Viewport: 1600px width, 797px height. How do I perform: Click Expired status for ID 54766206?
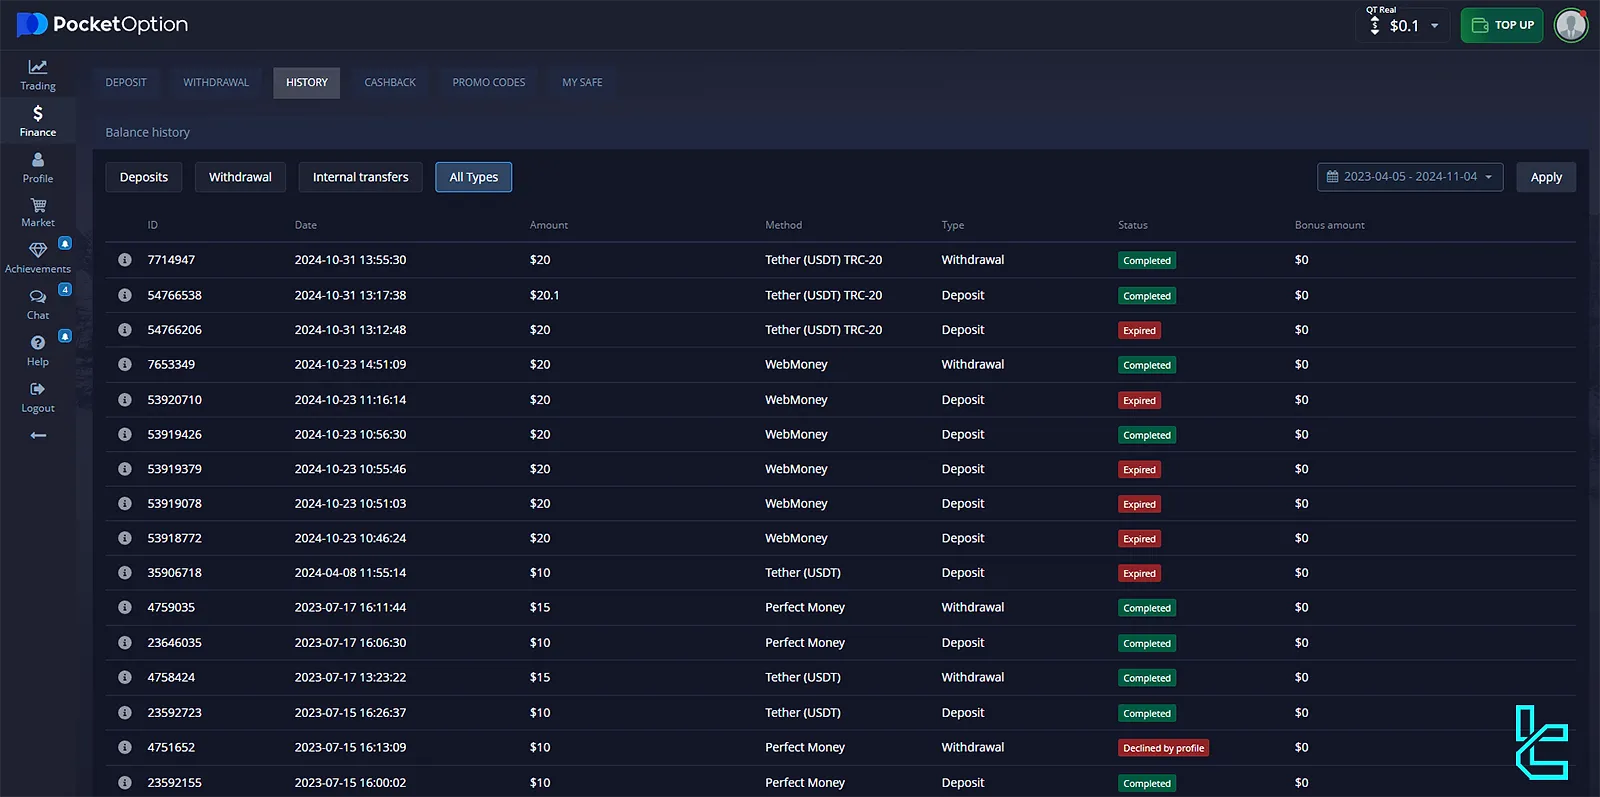tap(1139, 331)
